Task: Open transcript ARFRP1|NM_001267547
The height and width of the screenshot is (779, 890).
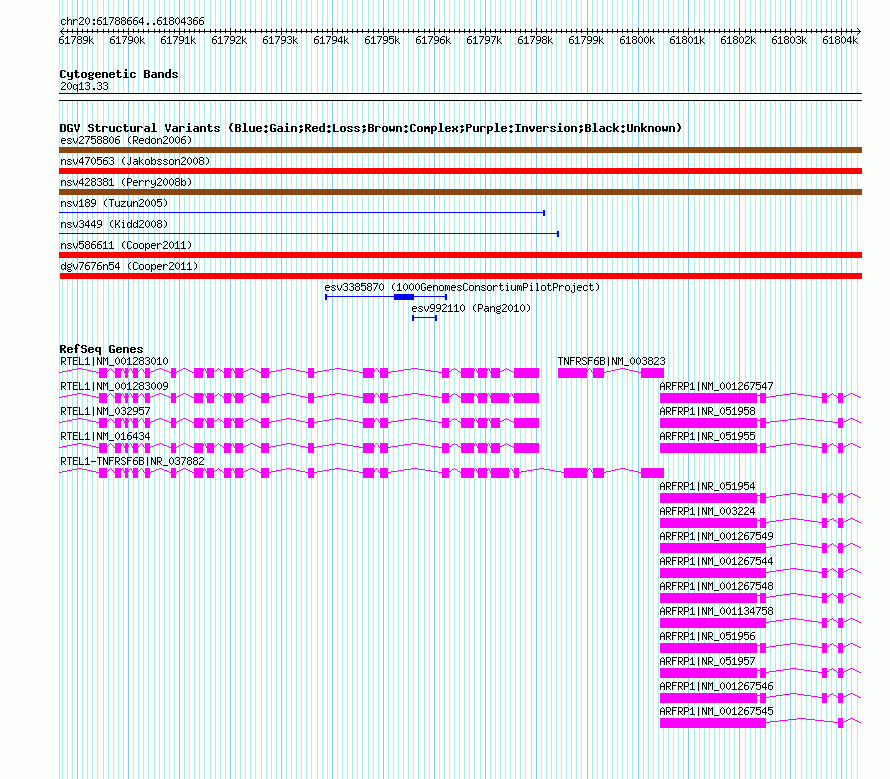Action: coord(716,386)
